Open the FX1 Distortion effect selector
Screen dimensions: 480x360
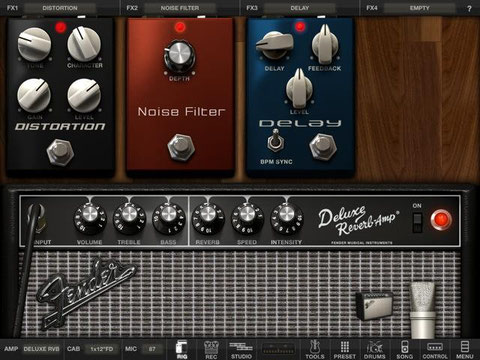tap(60, 8)
